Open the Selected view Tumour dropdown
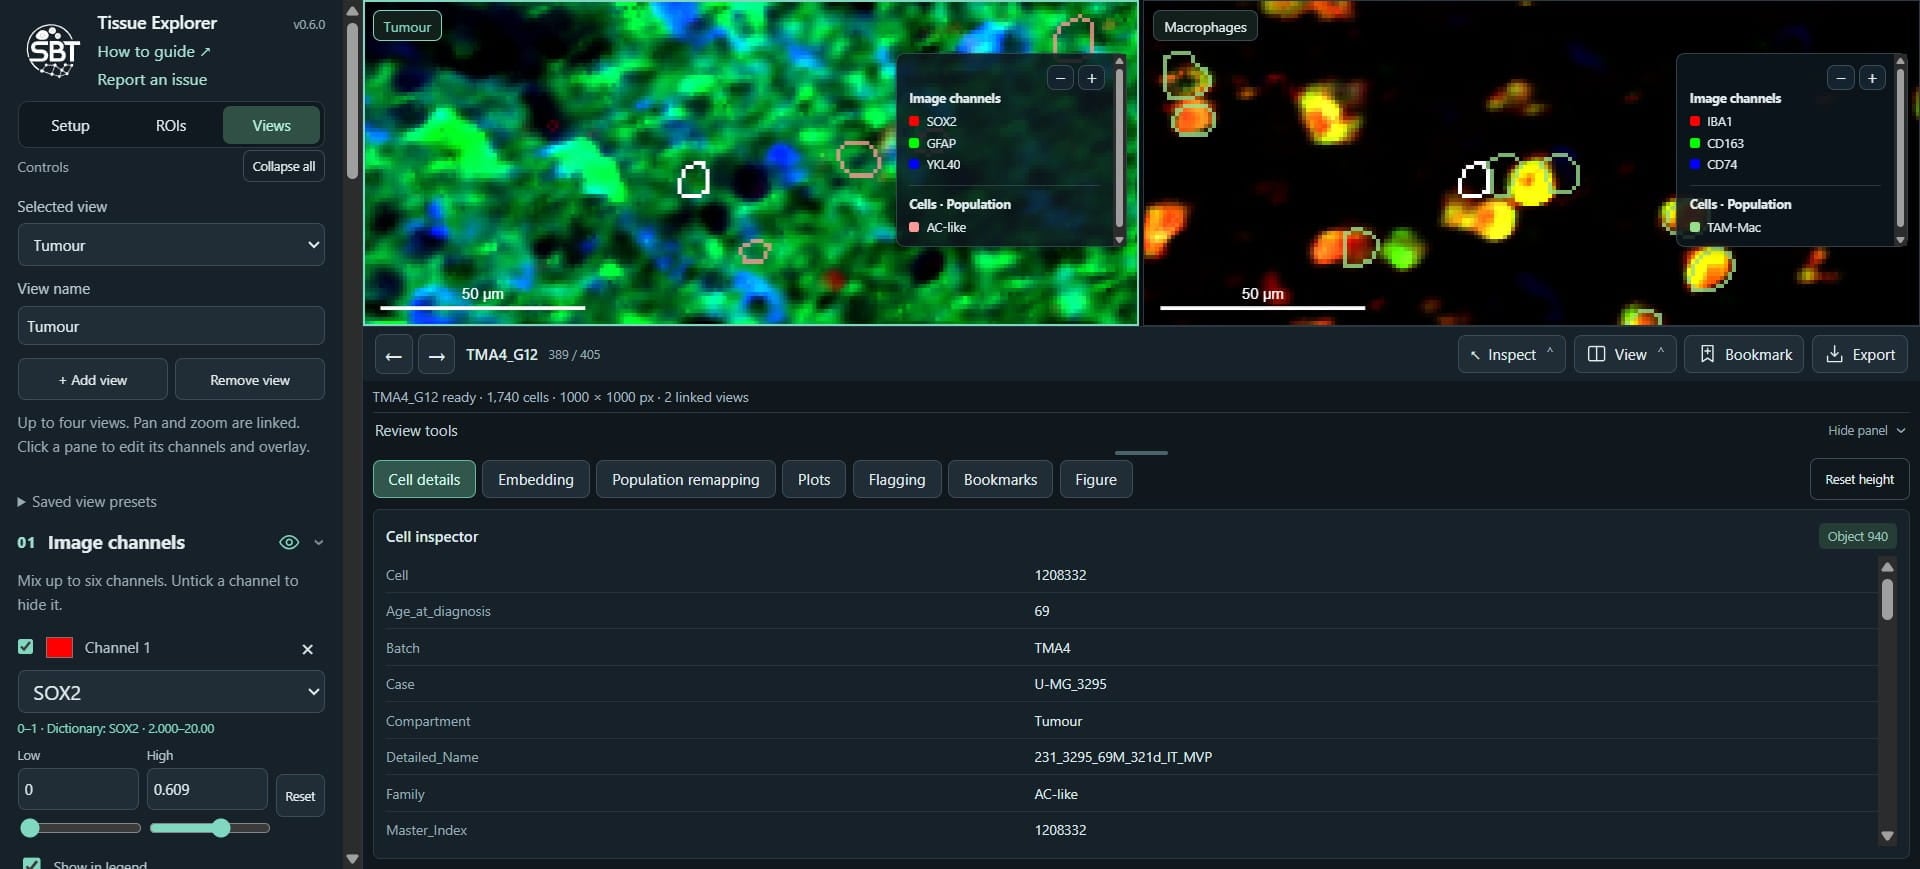 pos(171,245)
